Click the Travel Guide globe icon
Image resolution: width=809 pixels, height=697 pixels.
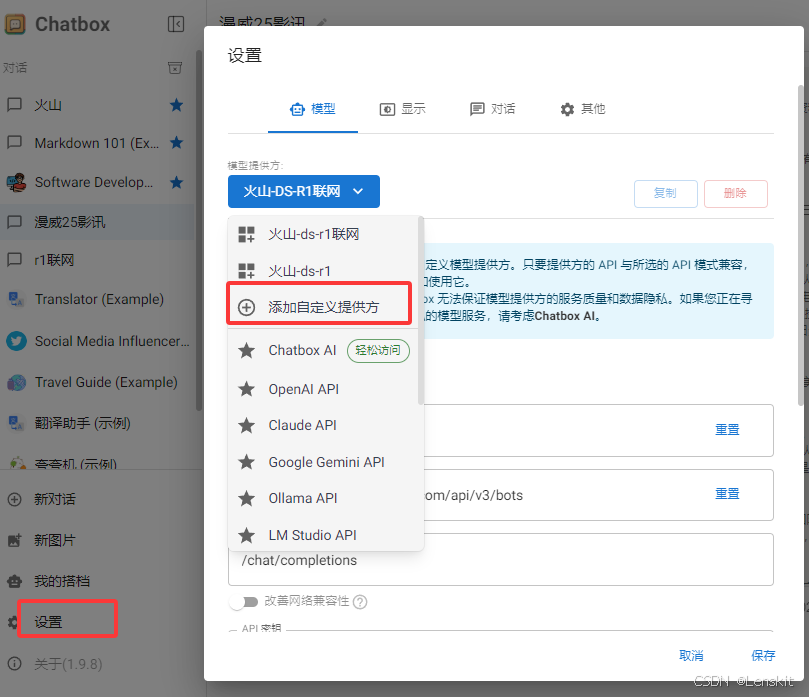16,382
